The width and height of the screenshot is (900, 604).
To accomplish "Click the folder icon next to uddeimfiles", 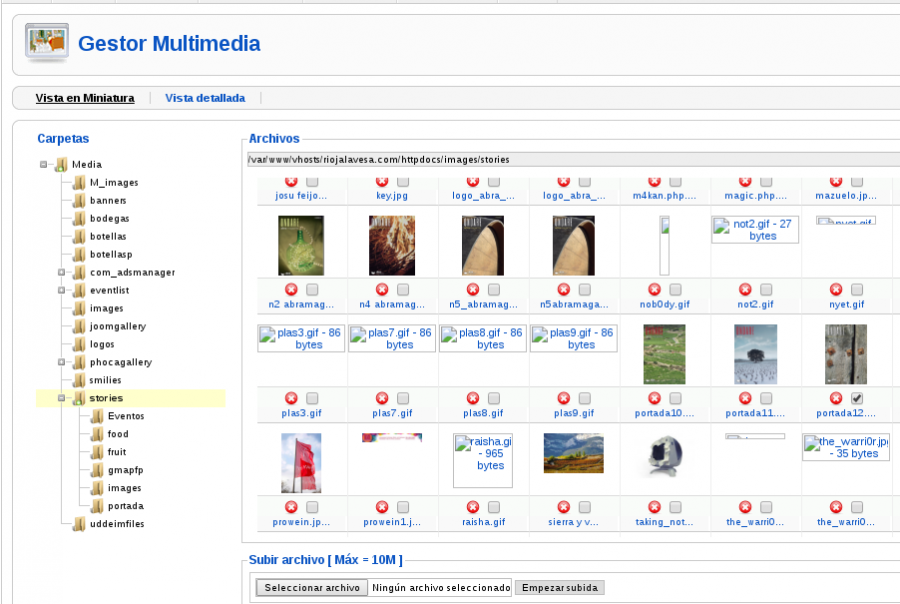I will [x=79, y=524].
